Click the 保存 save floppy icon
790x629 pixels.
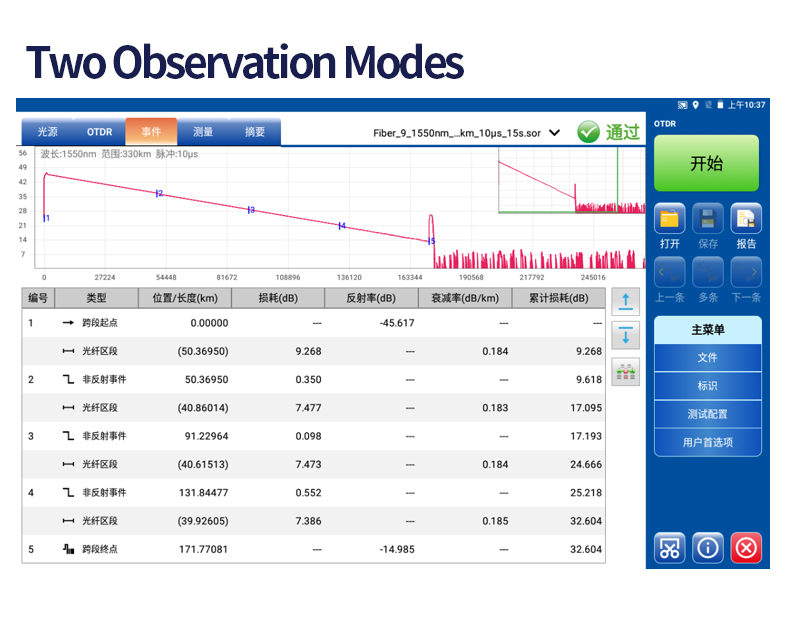tap(708, 219)
